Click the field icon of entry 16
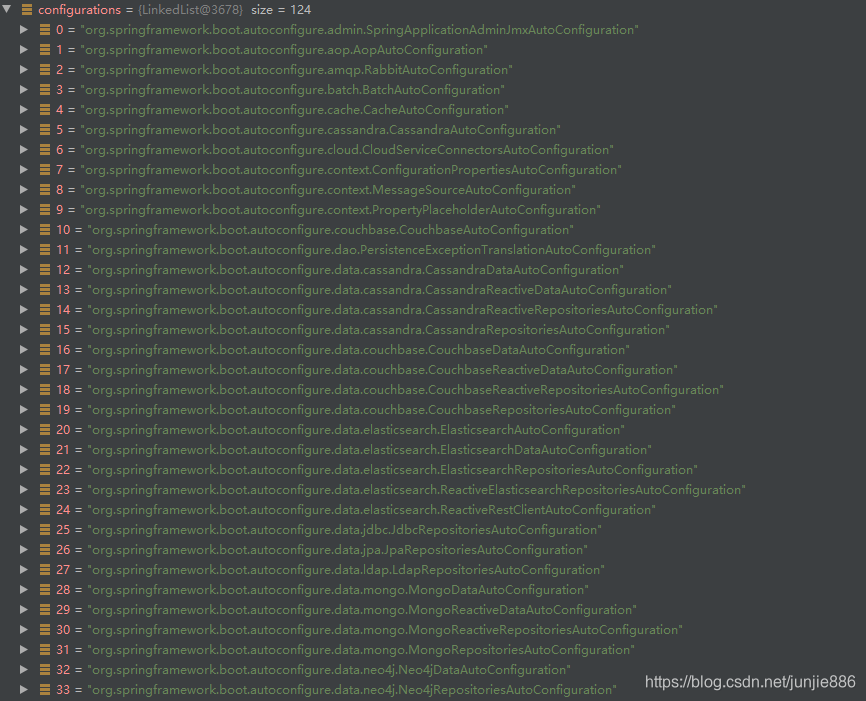This screenshot has width=866, height=701. click(x=45, y=350)
